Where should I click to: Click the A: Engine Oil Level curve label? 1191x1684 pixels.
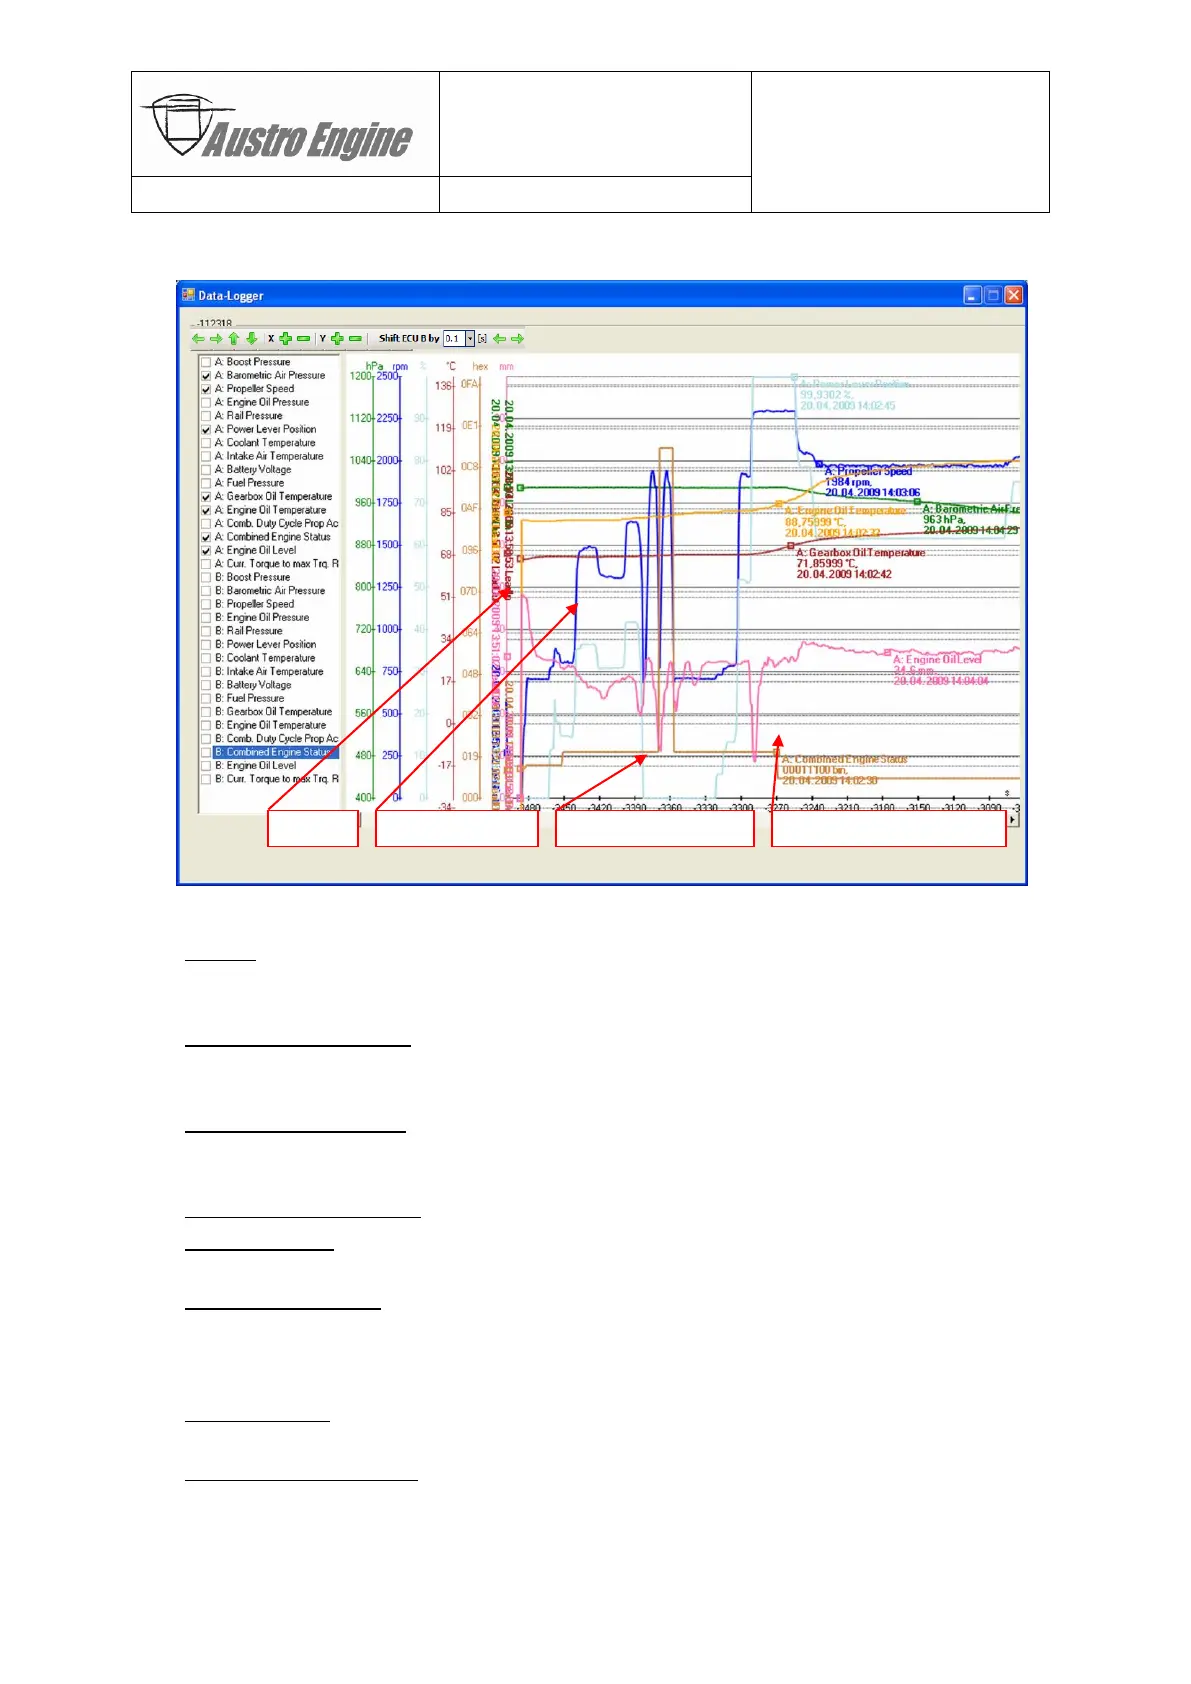pyautogui.click(x=941, y=670)
